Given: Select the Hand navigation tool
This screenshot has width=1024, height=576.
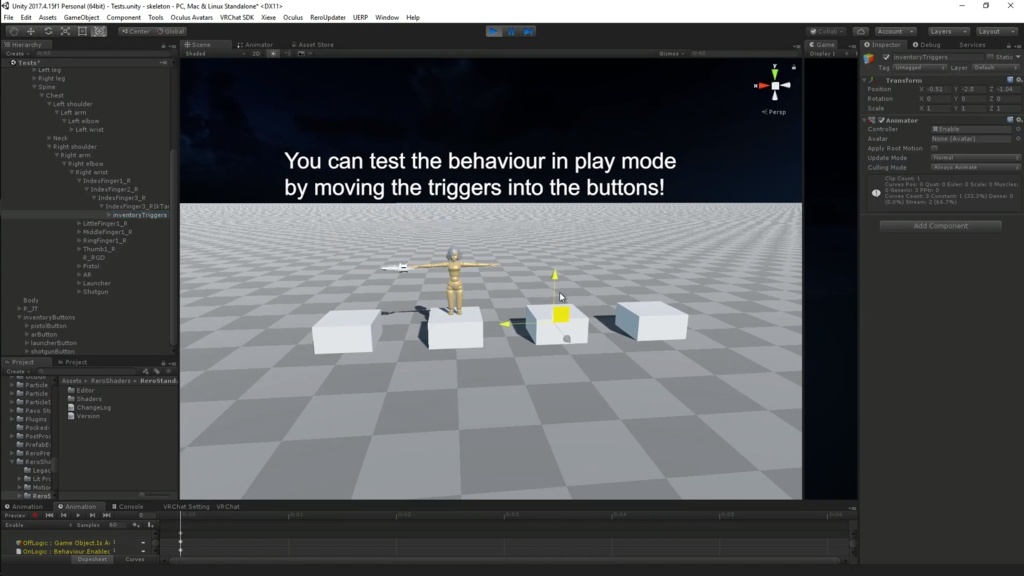Looking at the screenshot, I should (x=13, y=31).
